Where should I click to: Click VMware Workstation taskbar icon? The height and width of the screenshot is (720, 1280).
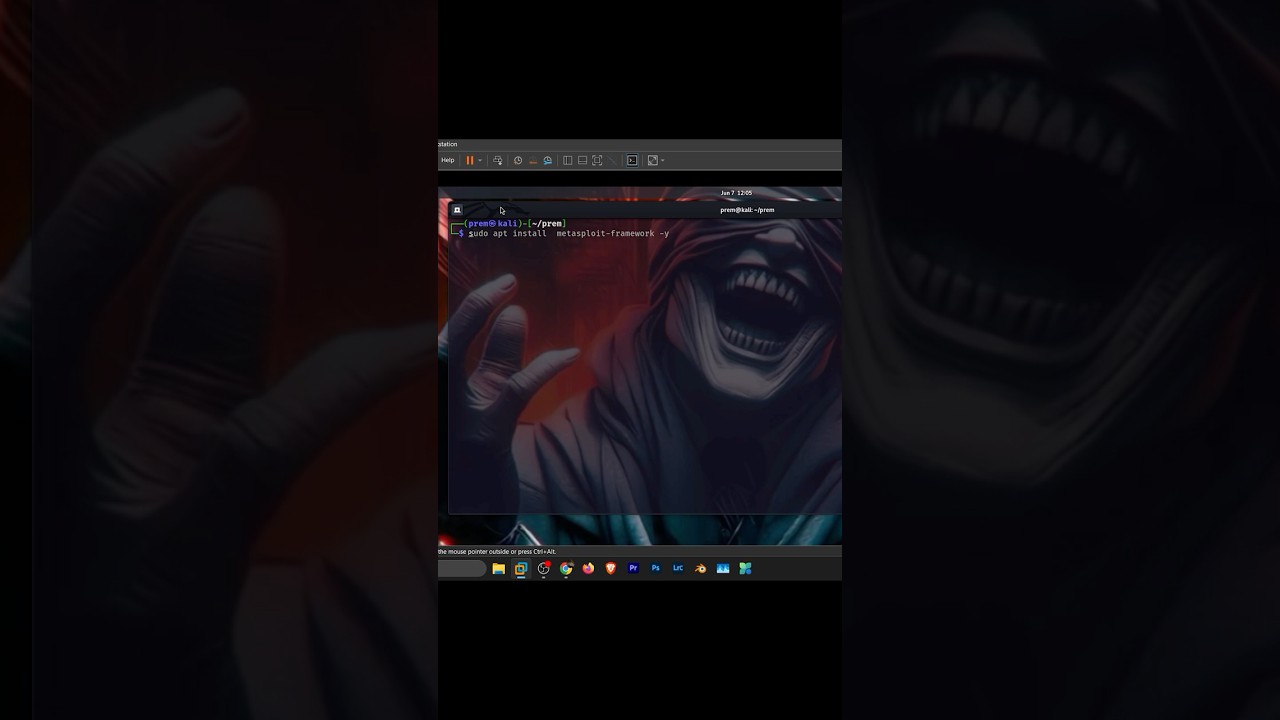click(x=521, y=568)
